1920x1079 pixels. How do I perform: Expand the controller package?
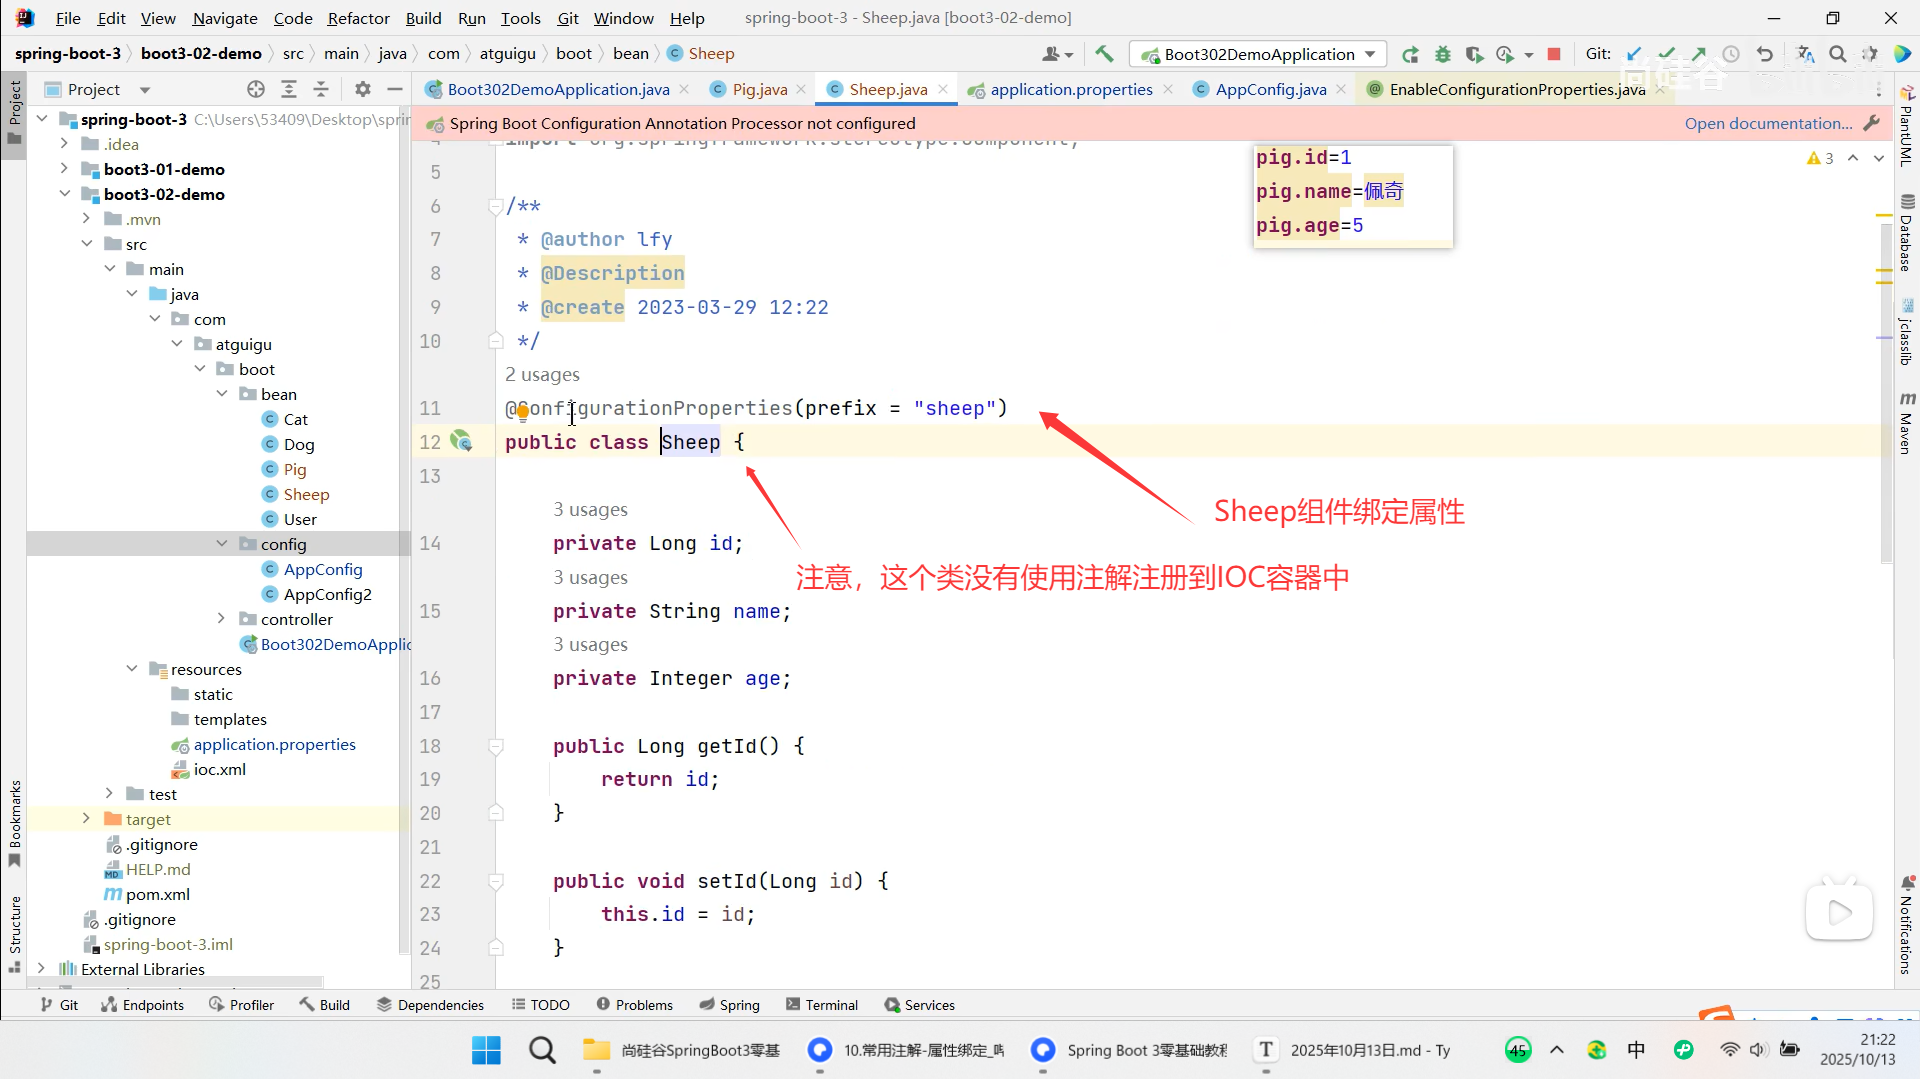(222, 619)
